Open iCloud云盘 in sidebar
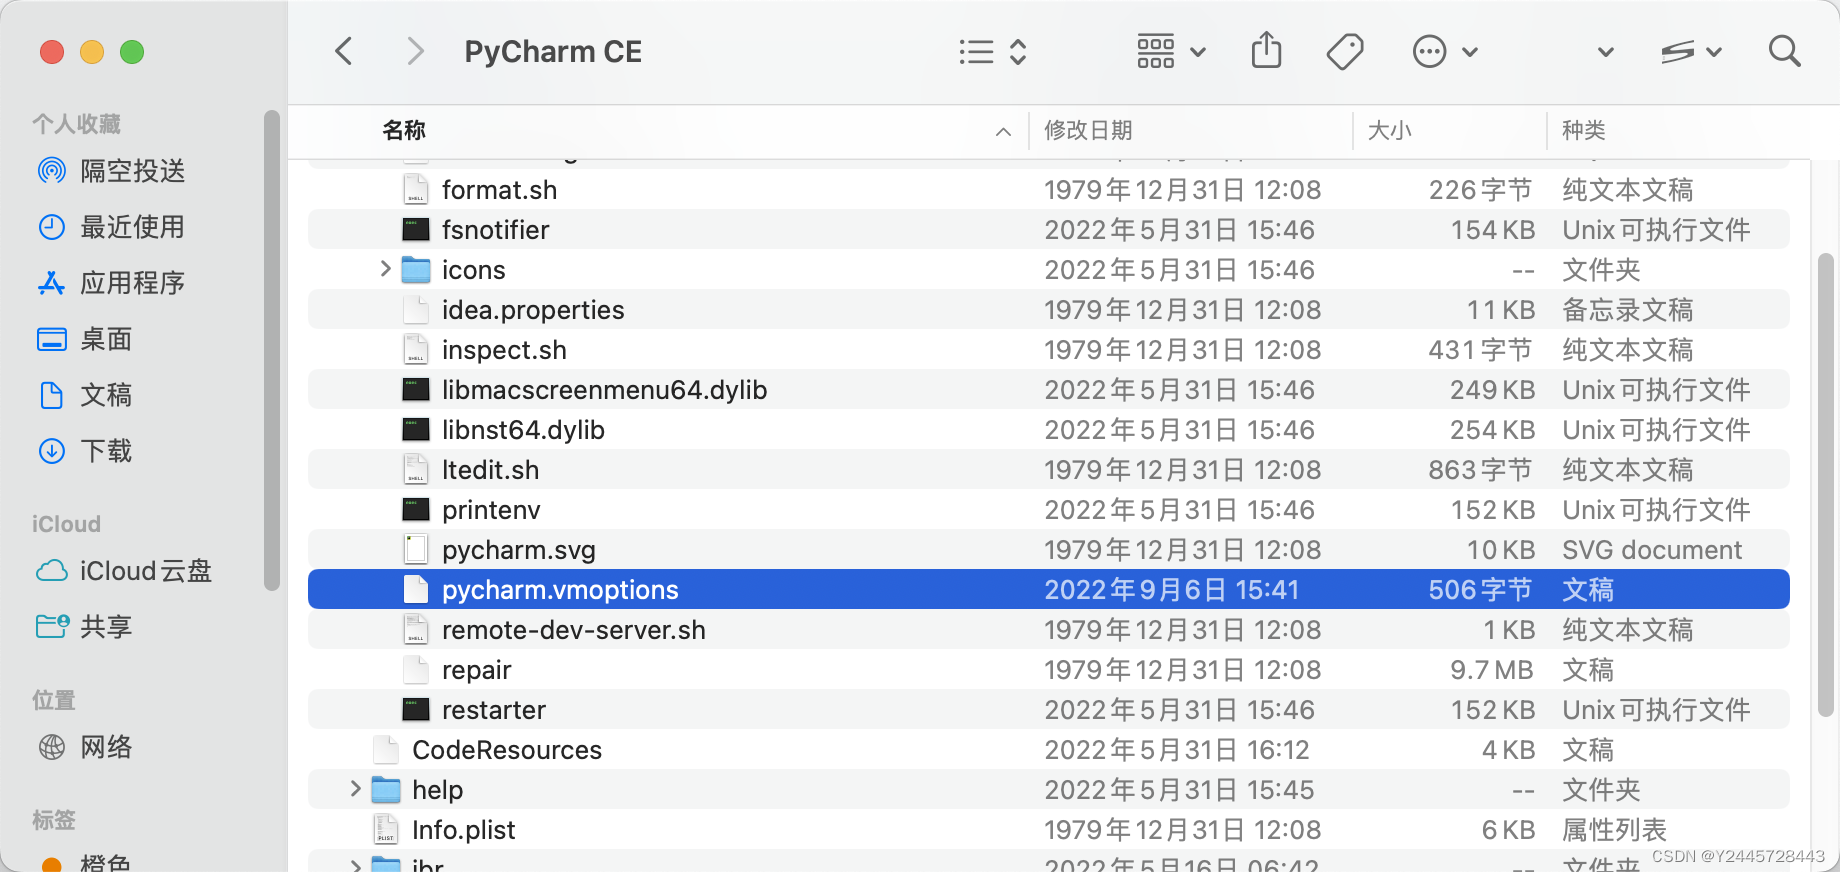The height and width of the screenshot is (872, 1840). [124, 571]
